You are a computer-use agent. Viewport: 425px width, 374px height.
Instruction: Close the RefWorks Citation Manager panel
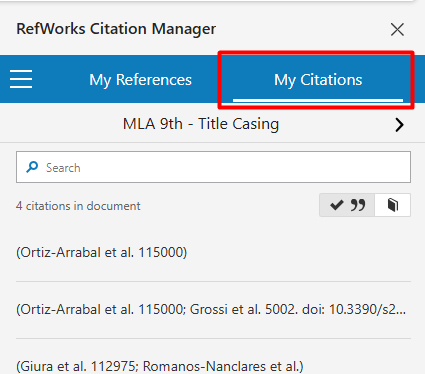[397, 29]
